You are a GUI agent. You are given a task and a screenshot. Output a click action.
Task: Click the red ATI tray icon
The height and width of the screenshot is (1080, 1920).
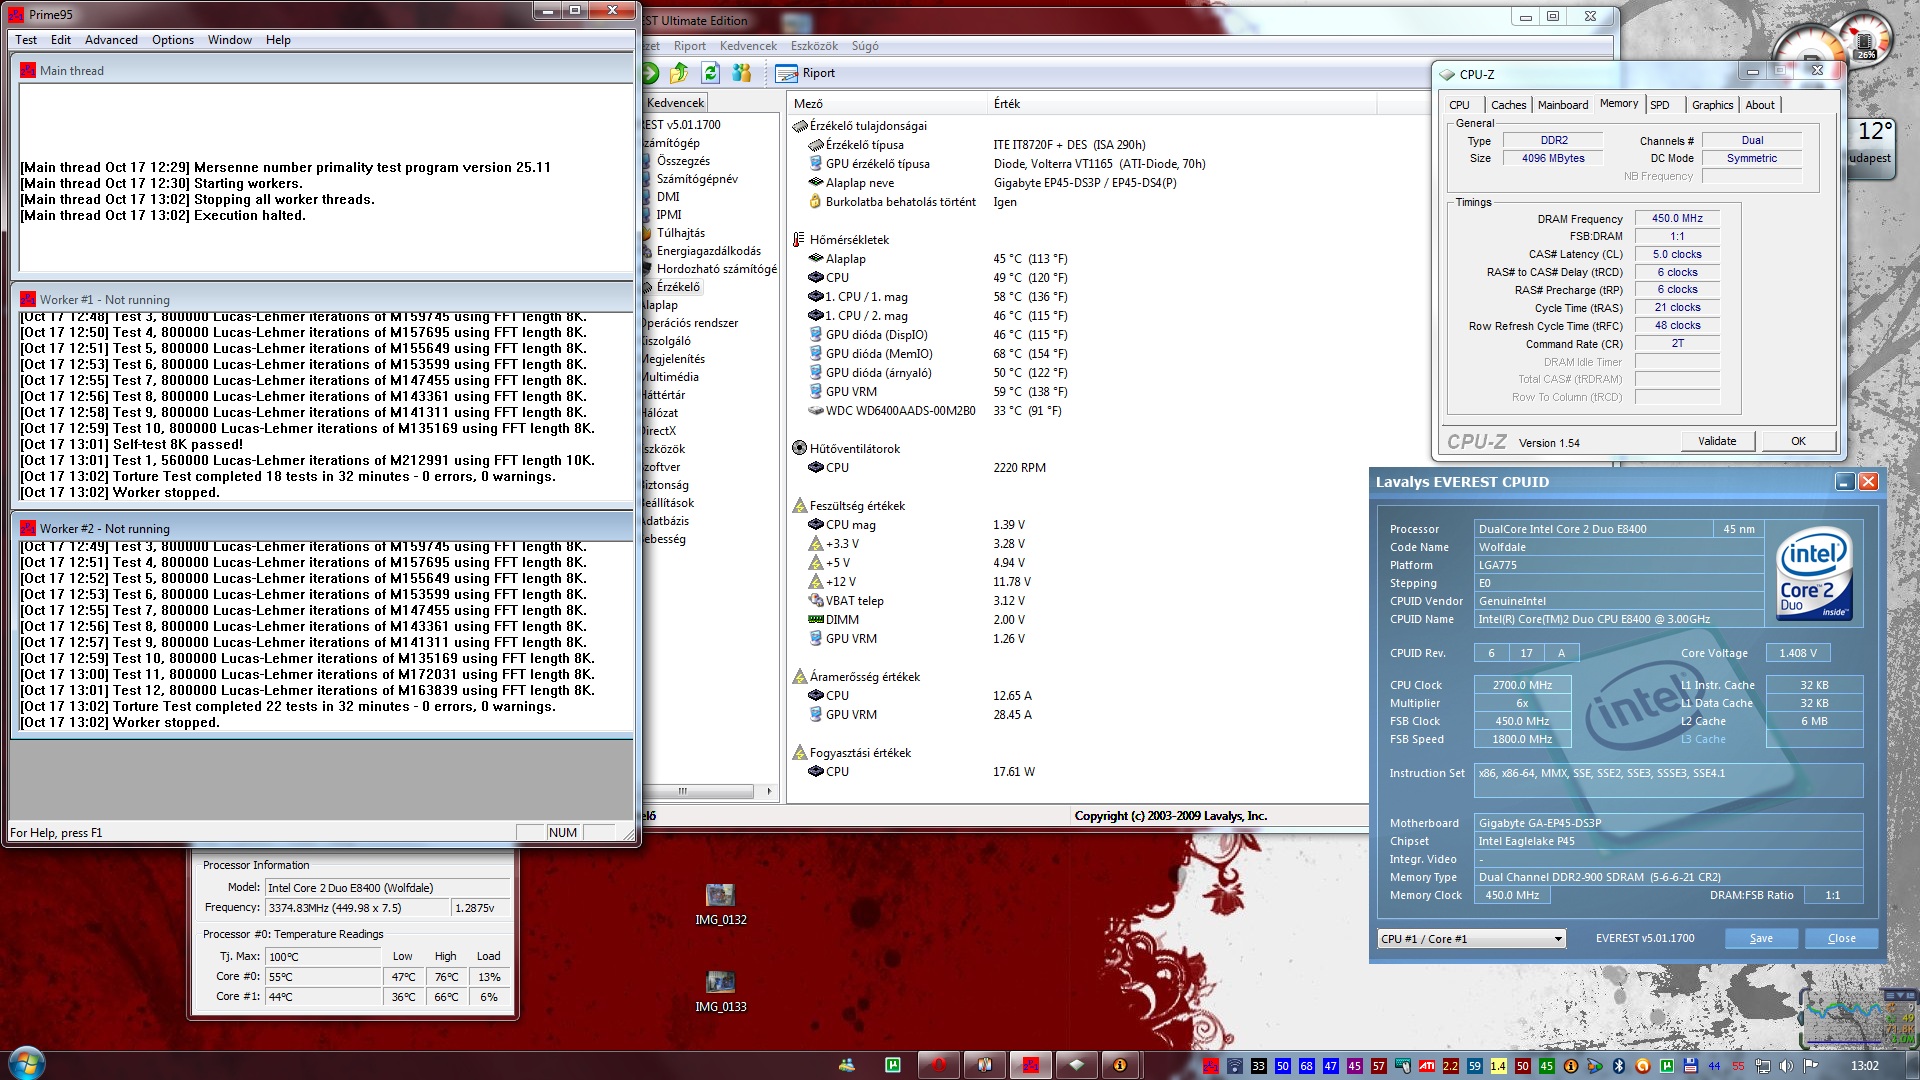[1427, 1066]
